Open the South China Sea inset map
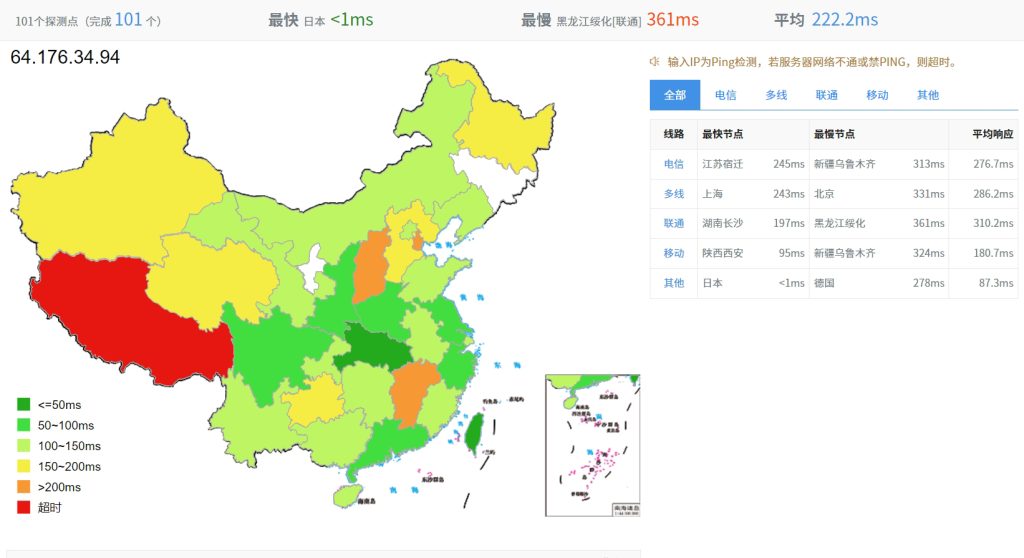This screenshot has height=558, width=1024. tap(592, 445)
